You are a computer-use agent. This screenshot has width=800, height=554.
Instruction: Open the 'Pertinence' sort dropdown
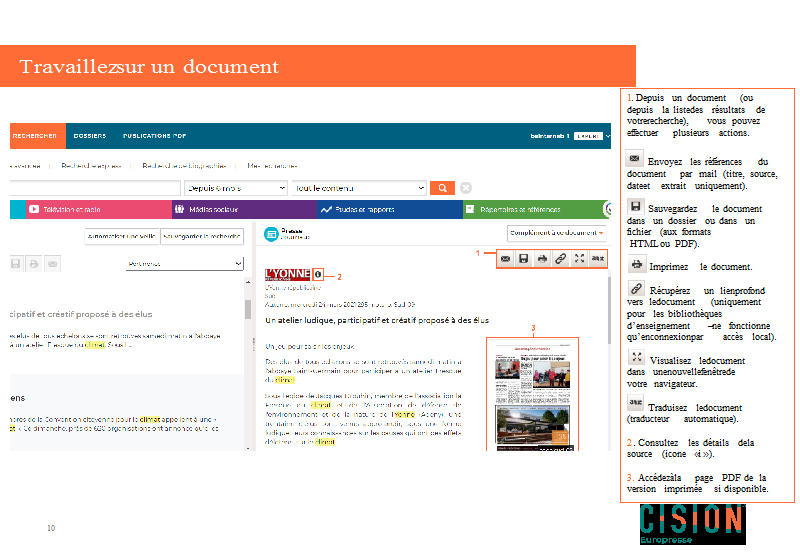coord(185,263)
